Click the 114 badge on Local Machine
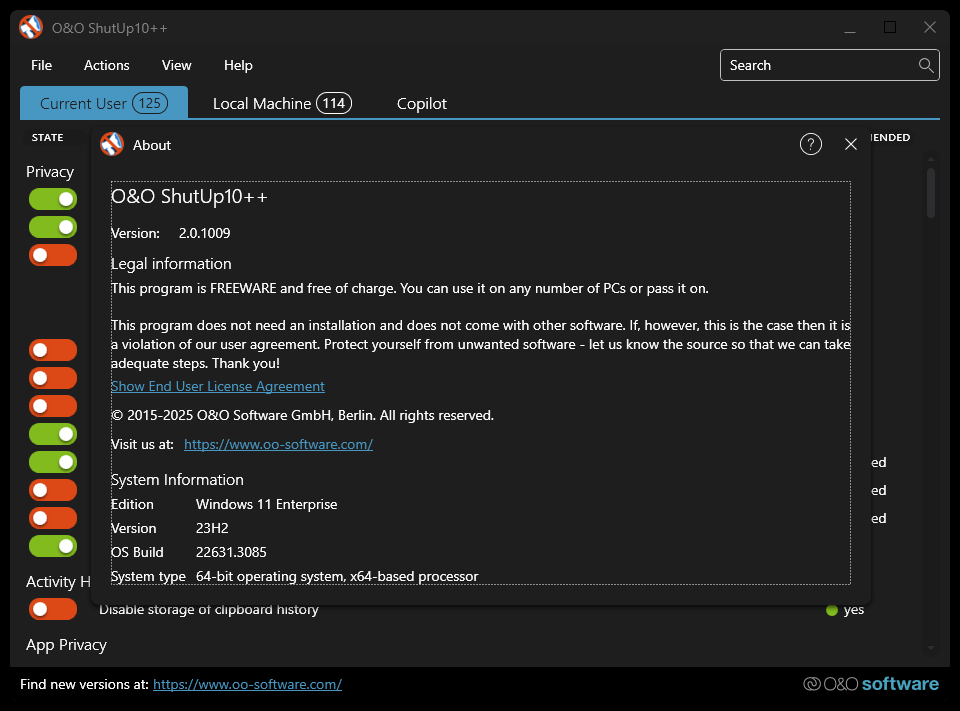 coord(334,103)
